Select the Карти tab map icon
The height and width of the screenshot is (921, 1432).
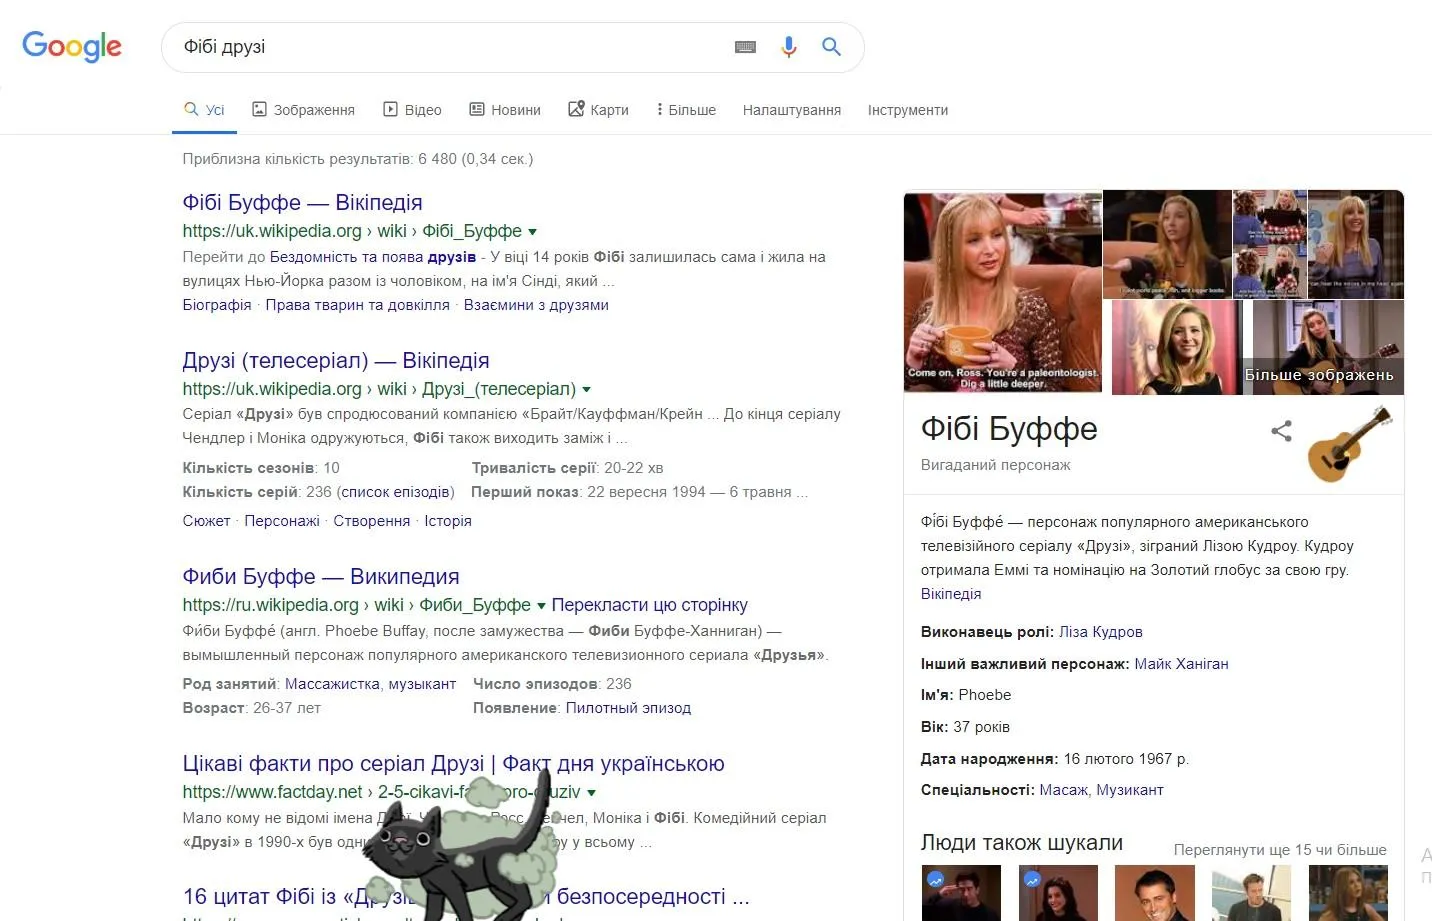pos(577,108)
